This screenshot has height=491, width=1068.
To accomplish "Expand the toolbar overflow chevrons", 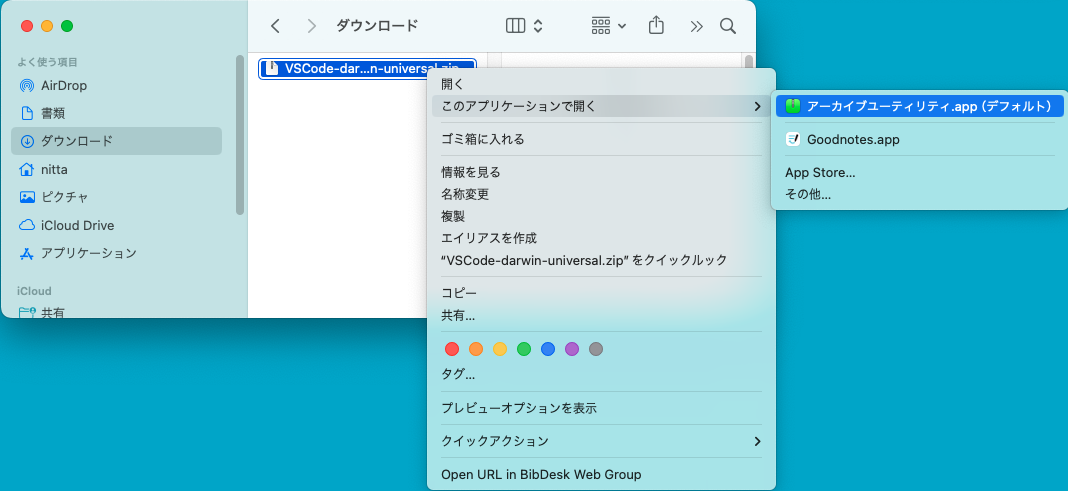I will [x=697, y=26].
